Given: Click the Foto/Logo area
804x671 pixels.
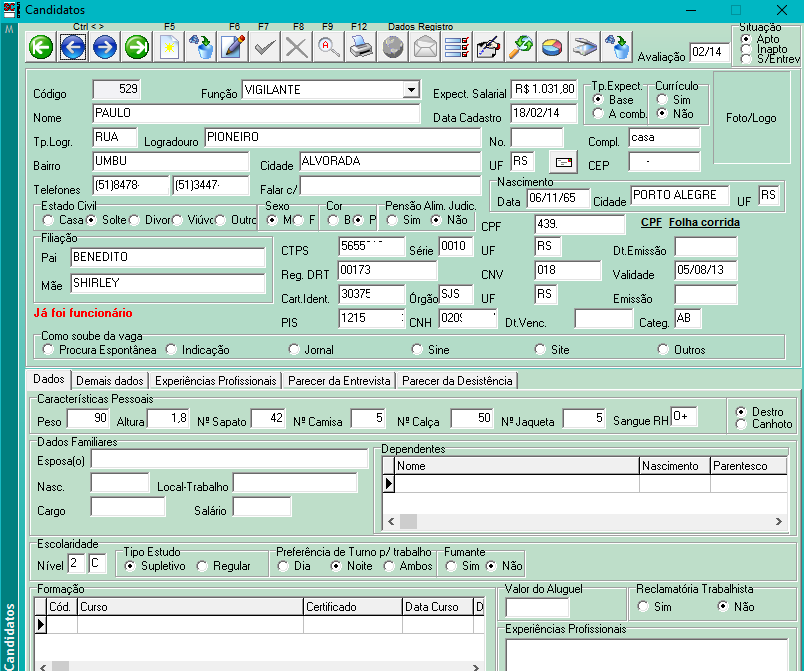Looking at the screenshot, I should coord(751,118).
